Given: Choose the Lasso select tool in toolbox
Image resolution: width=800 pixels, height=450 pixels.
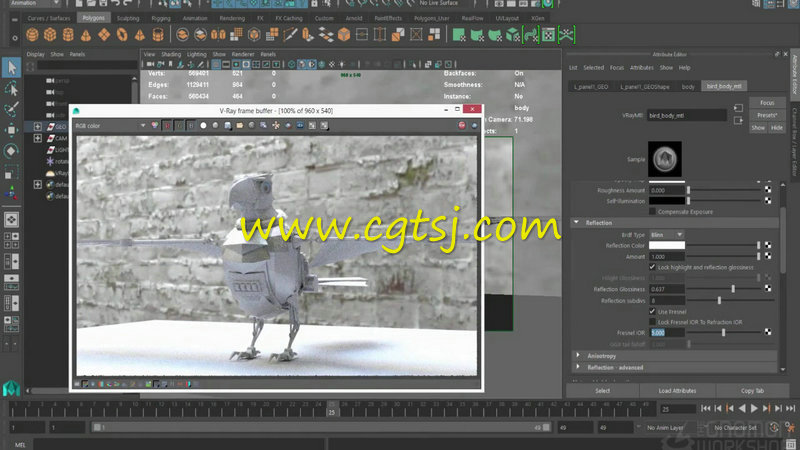Looking at the screenshot, I should 11,88.
